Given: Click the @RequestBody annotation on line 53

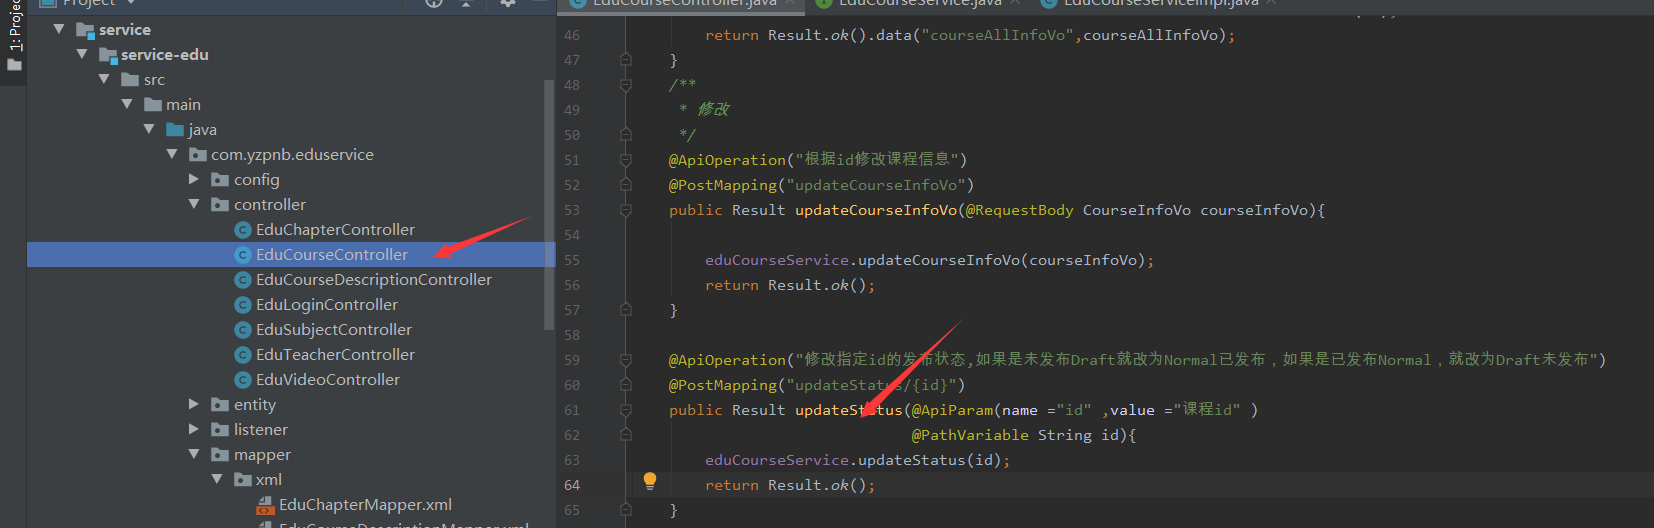Looking at the screenshot, I should [x=1020, y=210].
